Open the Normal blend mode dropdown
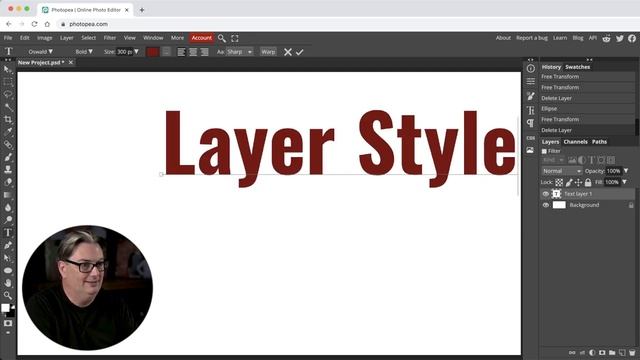Image resolution: width=640 pixels, height=360 pixels. [562, 171]
